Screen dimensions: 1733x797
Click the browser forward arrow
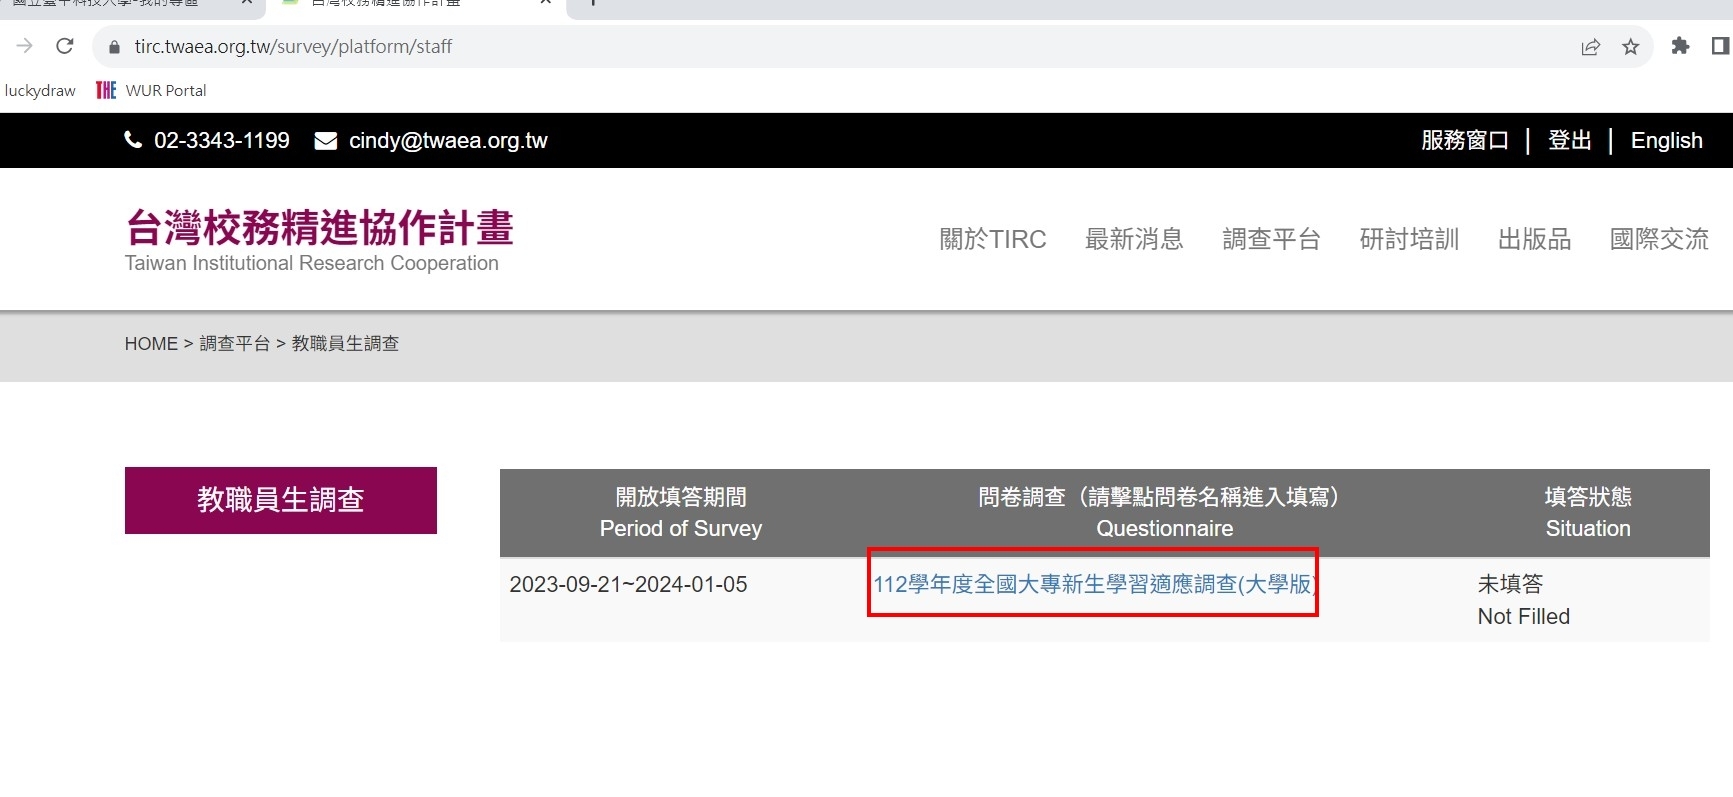(25, 46)
